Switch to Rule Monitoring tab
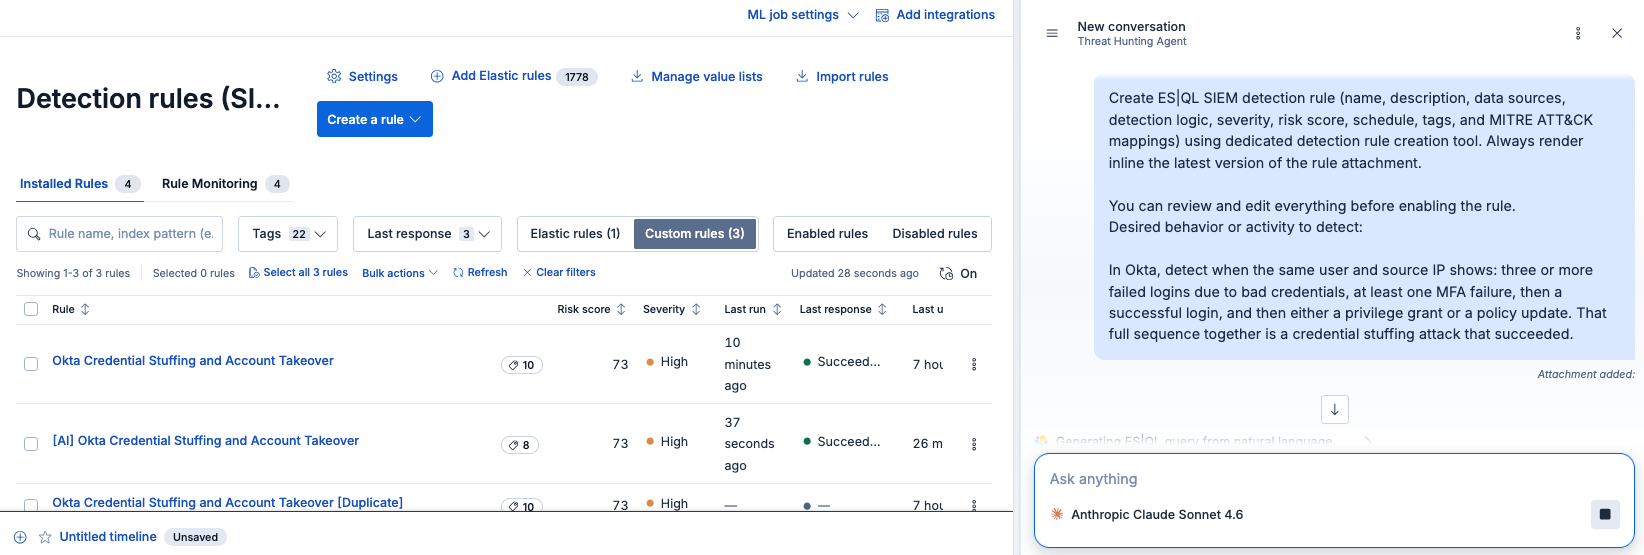 pos(225,184)
